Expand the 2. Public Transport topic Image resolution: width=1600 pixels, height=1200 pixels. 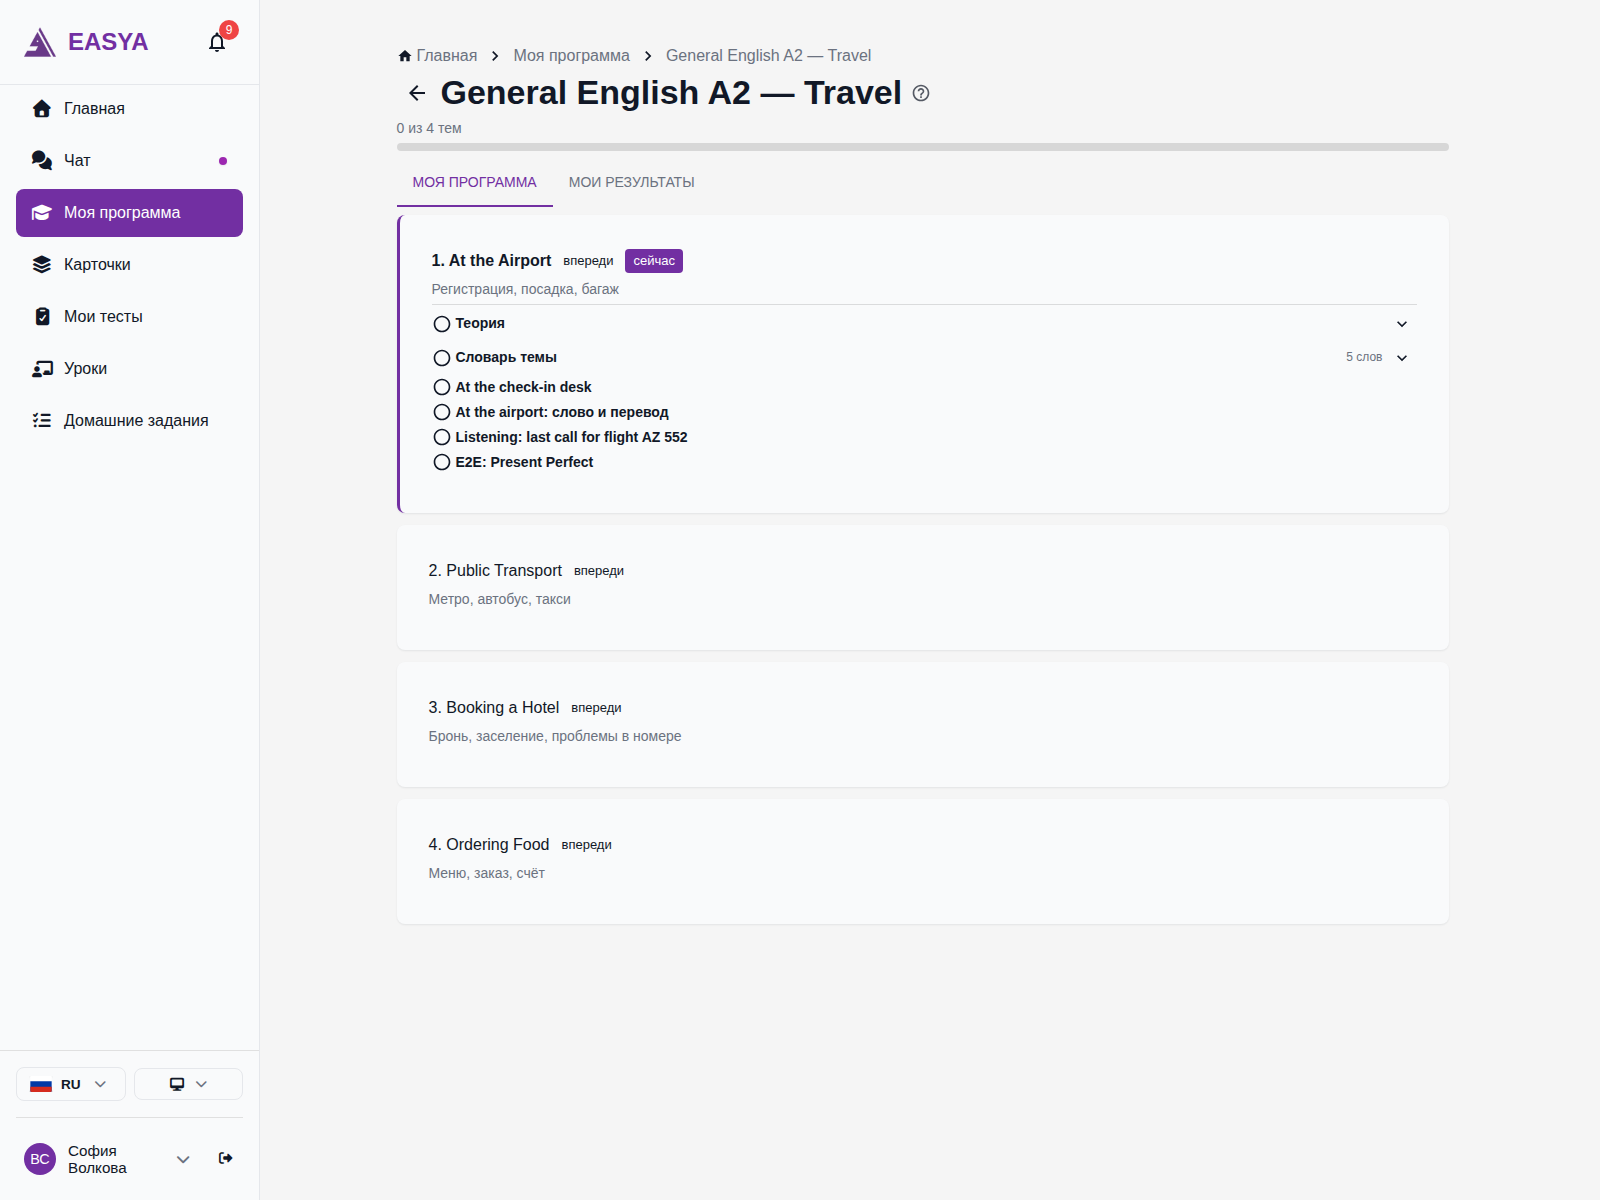[x=922, y=588]
